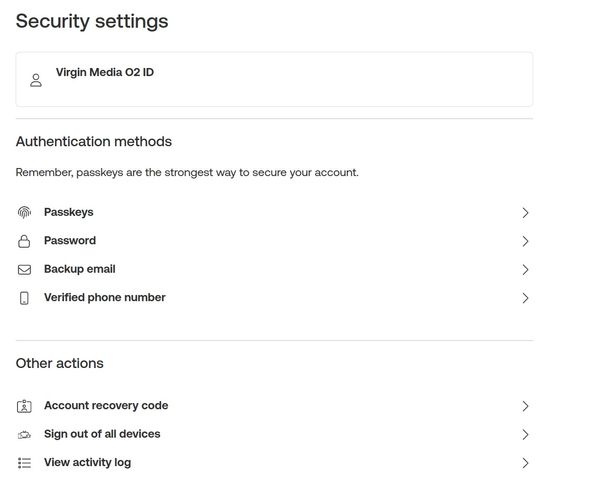This screenshot has height=500, width=600.
Task: Click the Password padlock icon
Action: [24, 241]
